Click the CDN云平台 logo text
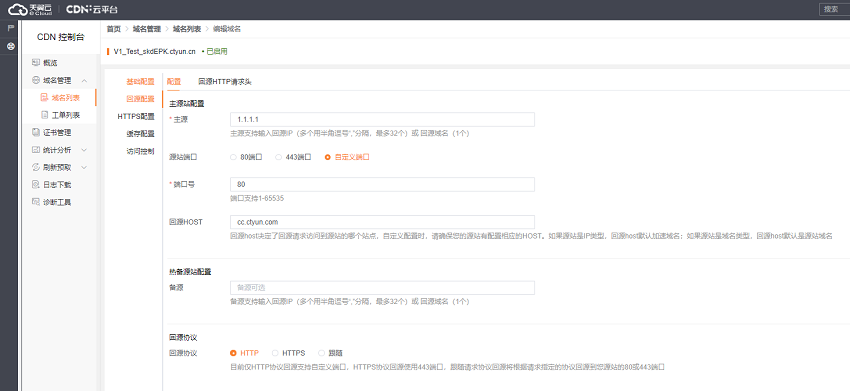The height and width of the screenshot is (391, 850). coord(91,9)
